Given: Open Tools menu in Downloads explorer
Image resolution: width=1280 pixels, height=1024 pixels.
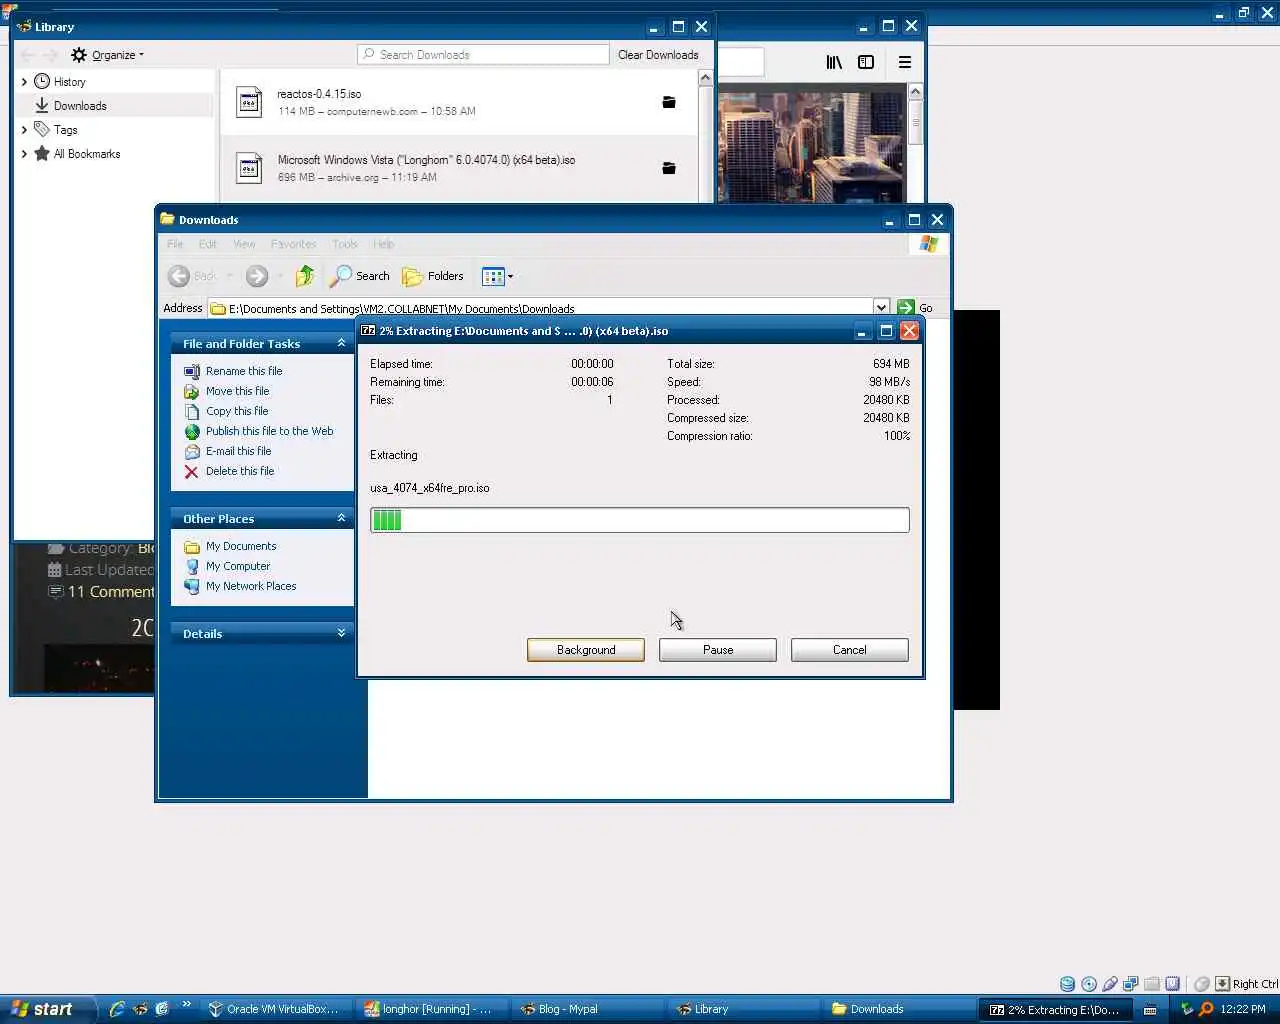Looking at the screenshot, I should tap(345, 244).
